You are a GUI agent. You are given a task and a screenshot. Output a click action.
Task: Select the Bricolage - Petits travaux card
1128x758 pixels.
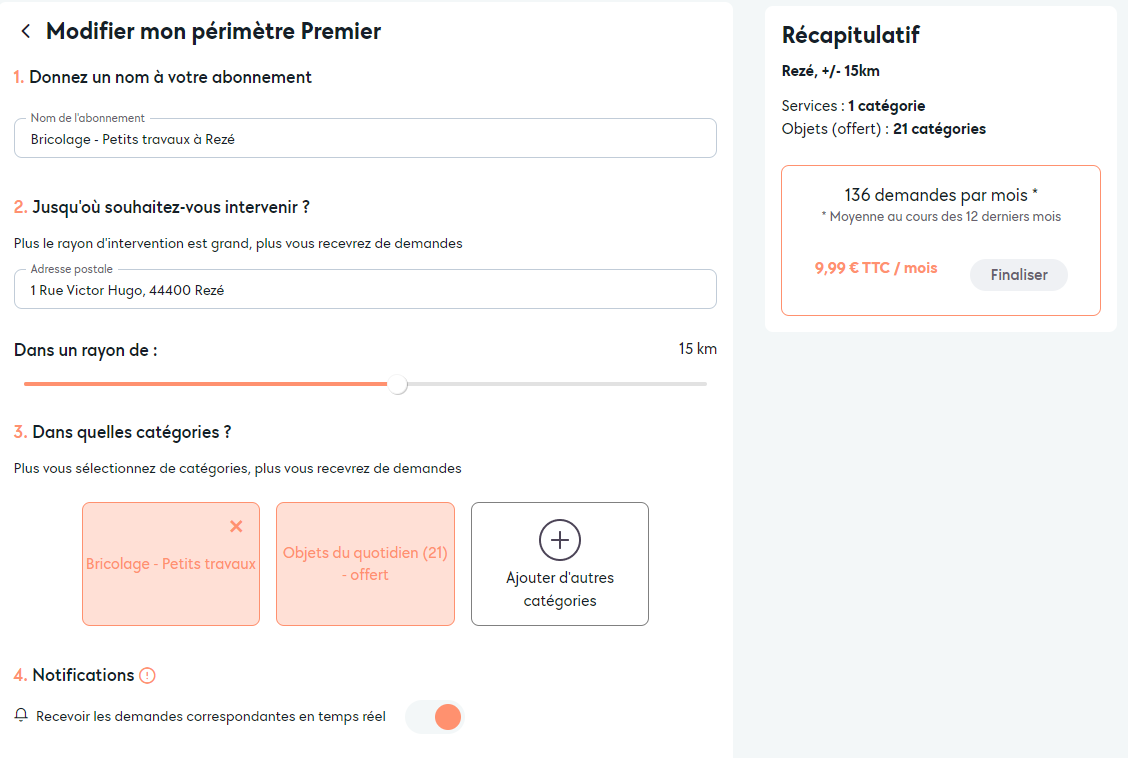click(171, 564)
